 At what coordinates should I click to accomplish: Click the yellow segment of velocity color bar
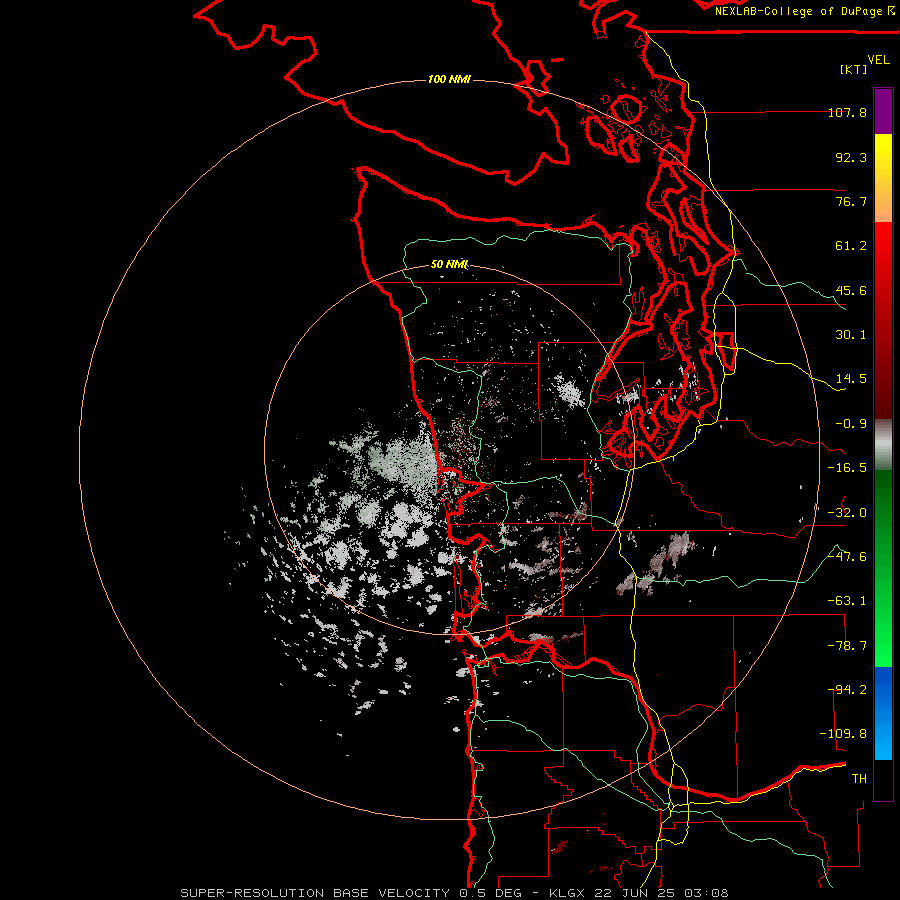(x=883, y=178)
